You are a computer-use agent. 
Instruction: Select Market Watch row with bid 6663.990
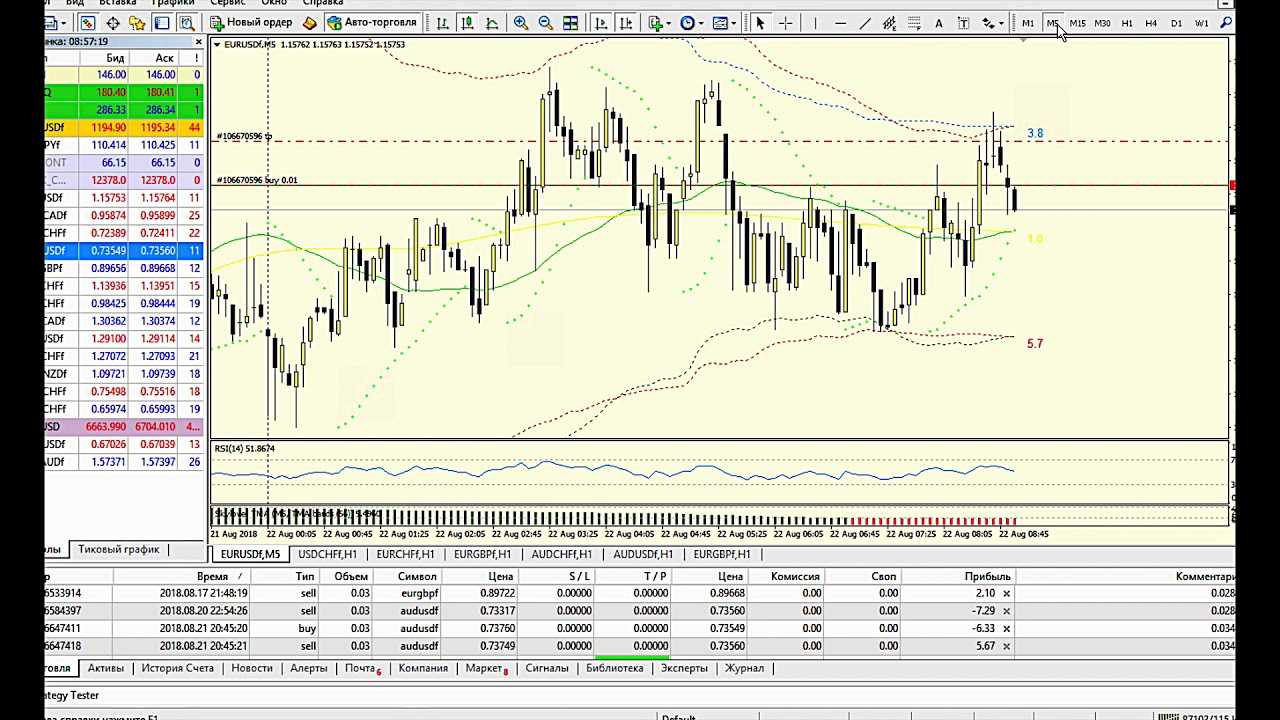point(124,427)
